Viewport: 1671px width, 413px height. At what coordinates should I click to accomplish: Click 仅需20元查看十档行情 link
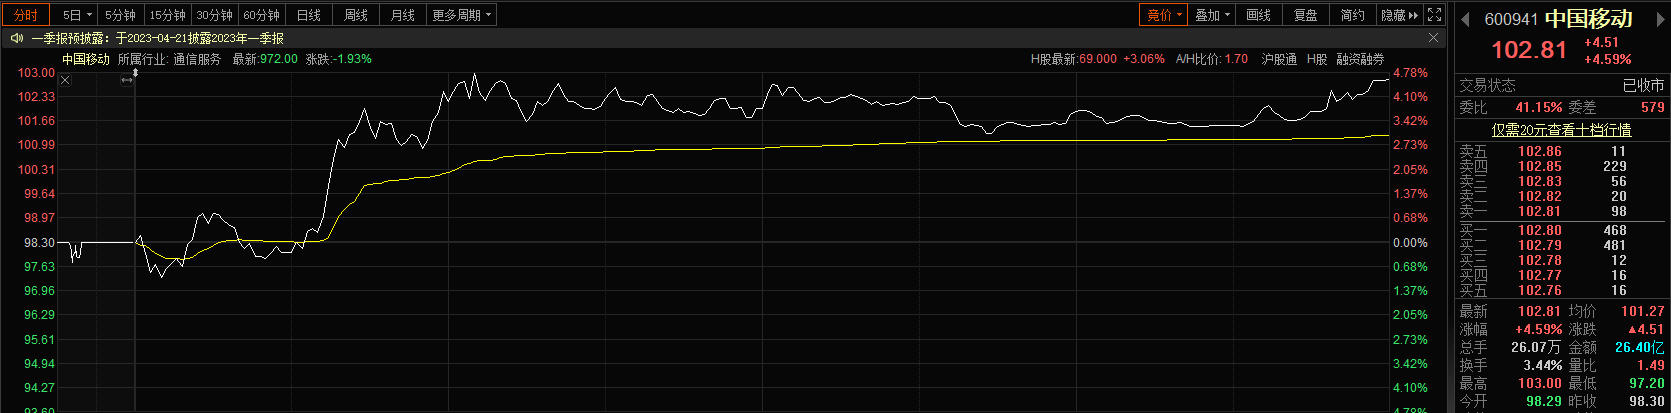pos(1561,130)
